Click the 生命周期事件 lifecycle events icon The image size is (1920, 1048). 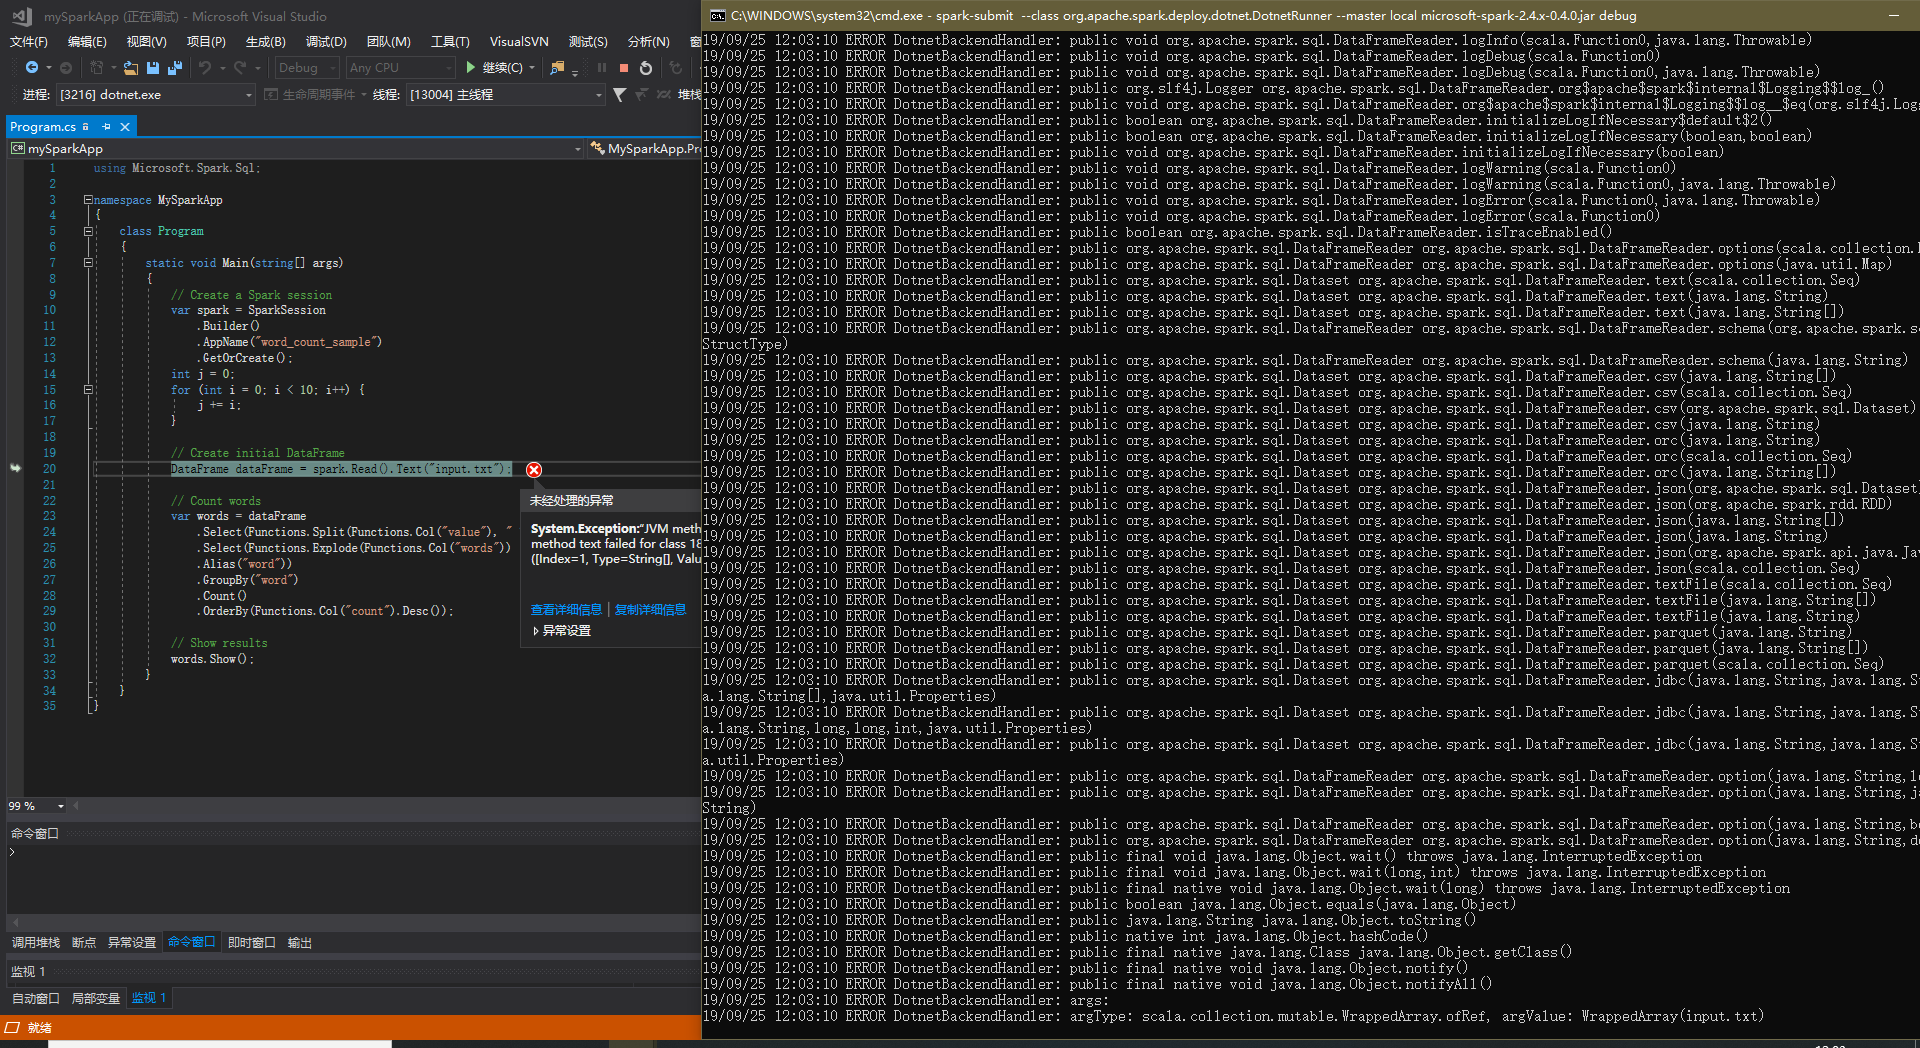tap(271, 94)
